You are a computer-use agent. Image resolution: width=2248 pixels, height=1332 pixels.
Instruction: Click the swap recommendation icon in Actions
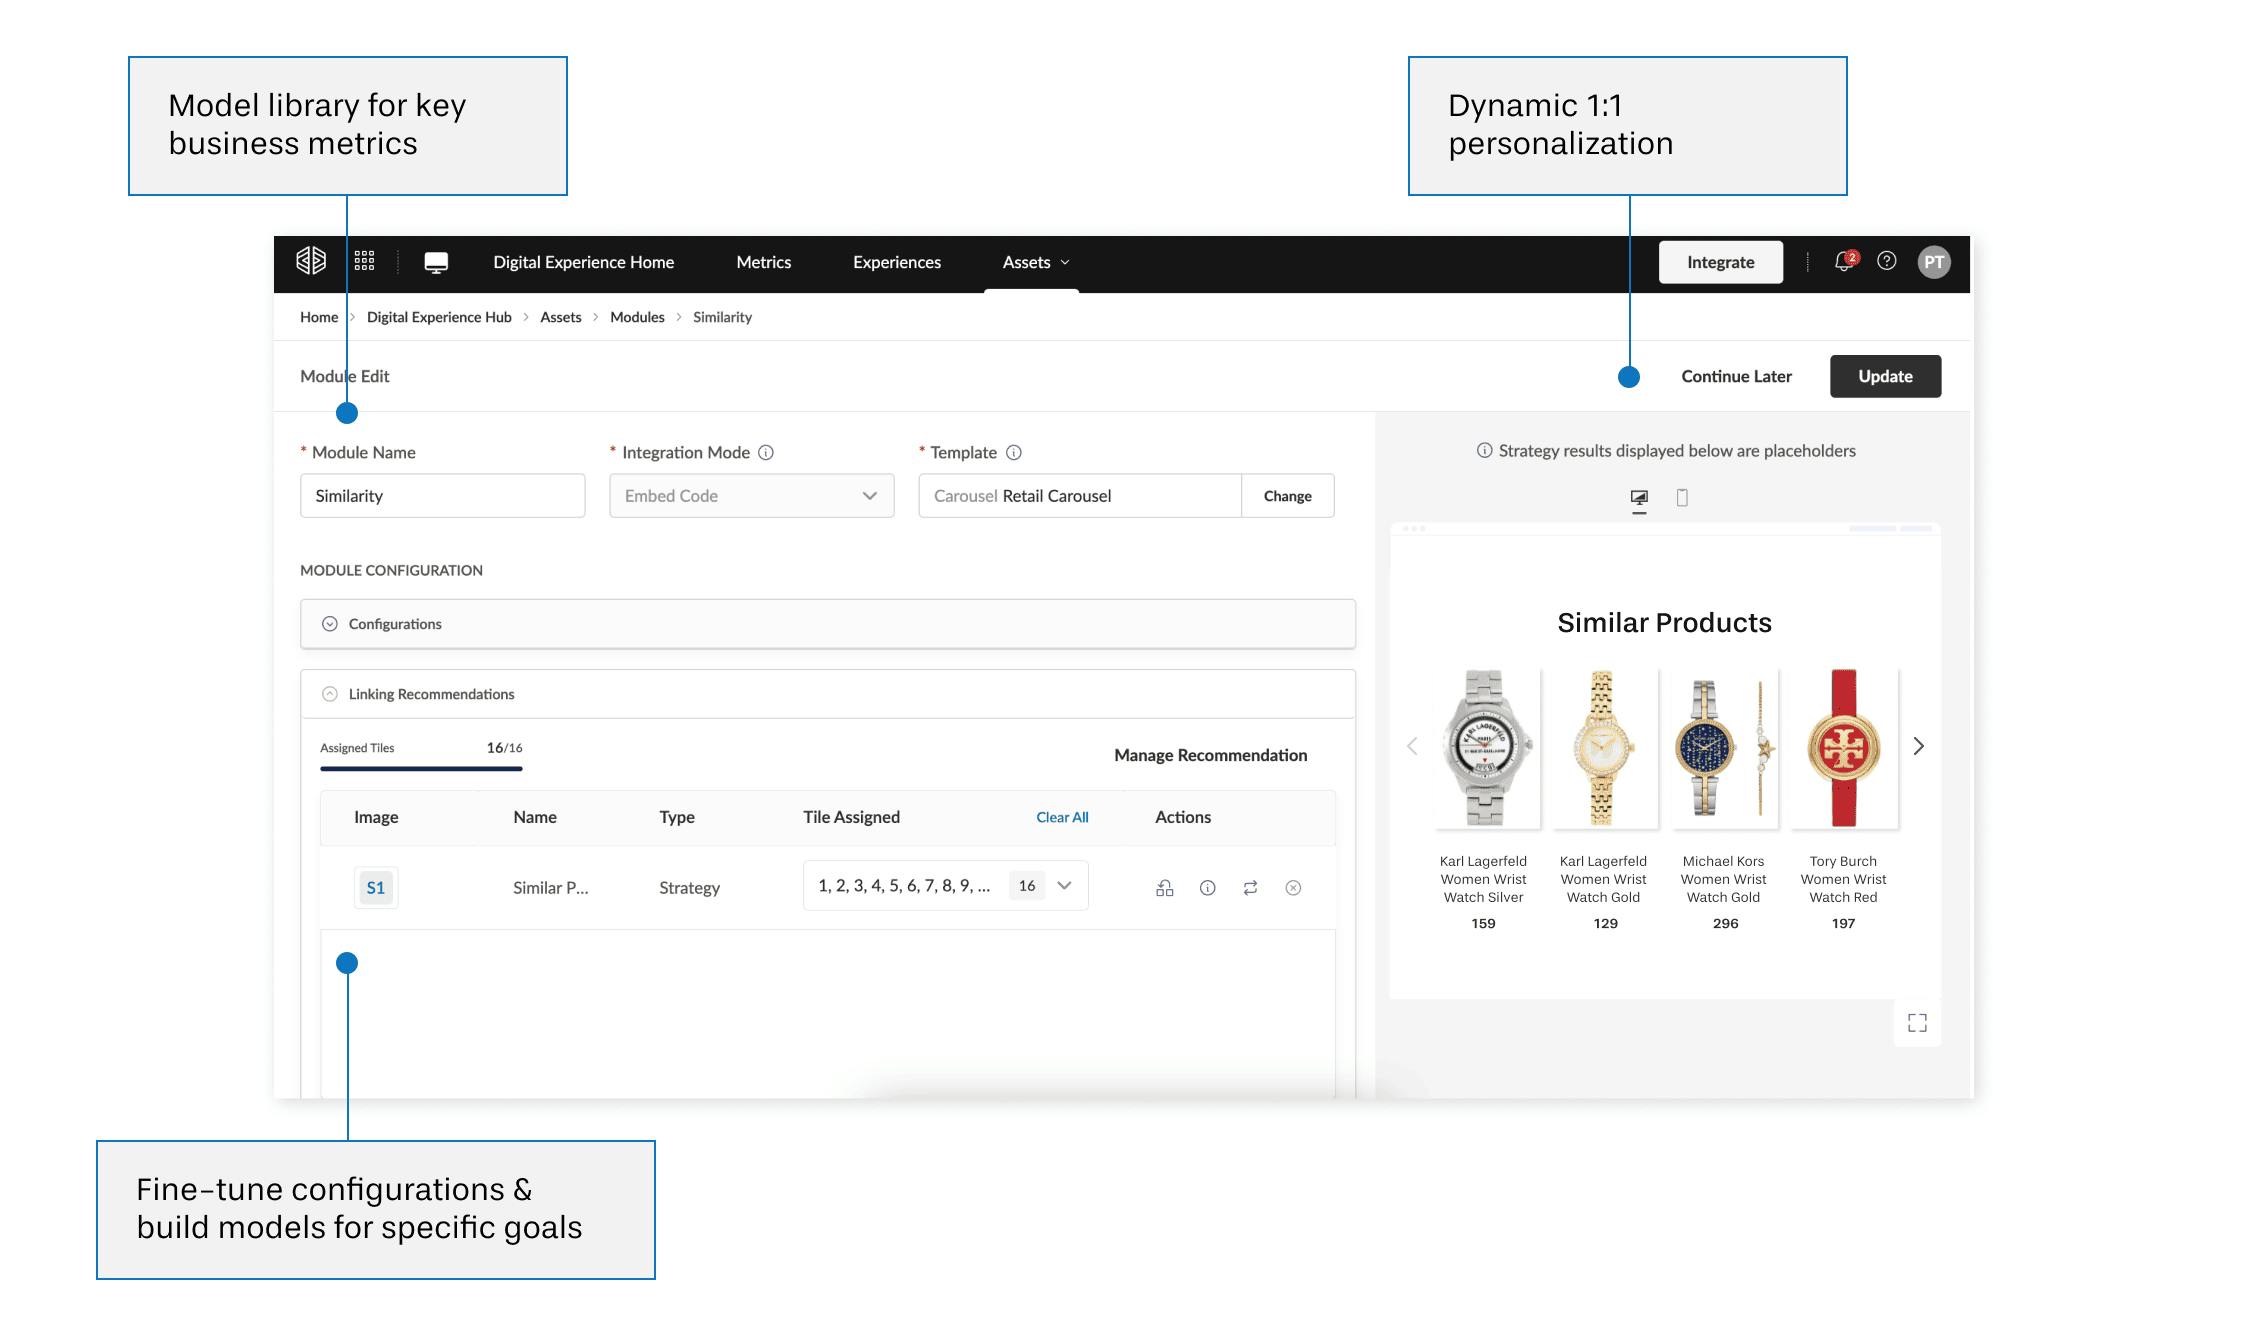pos(1250,887)
